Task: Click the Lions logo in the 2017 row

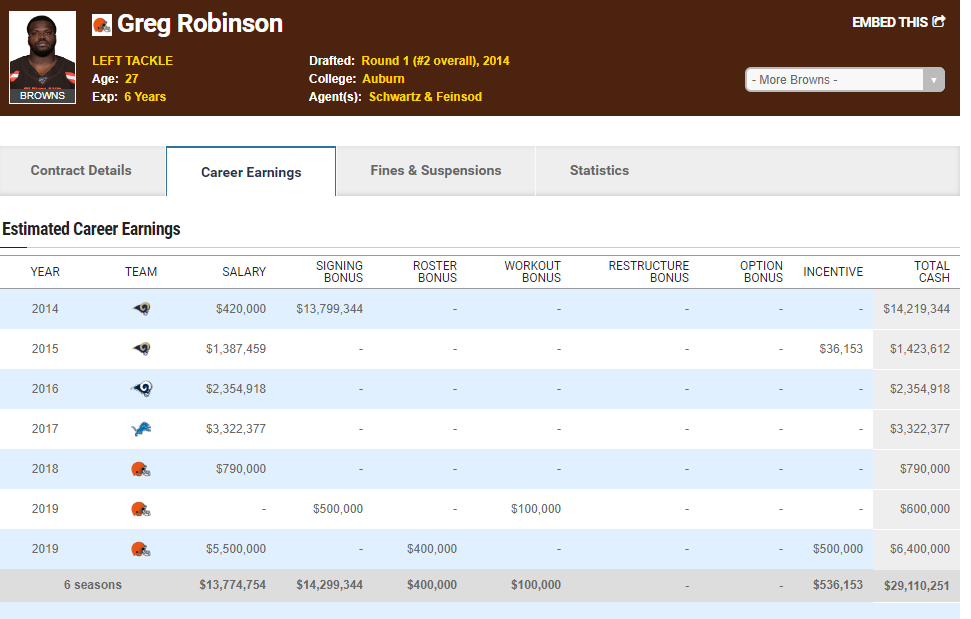Action: [x=141, y=429]
